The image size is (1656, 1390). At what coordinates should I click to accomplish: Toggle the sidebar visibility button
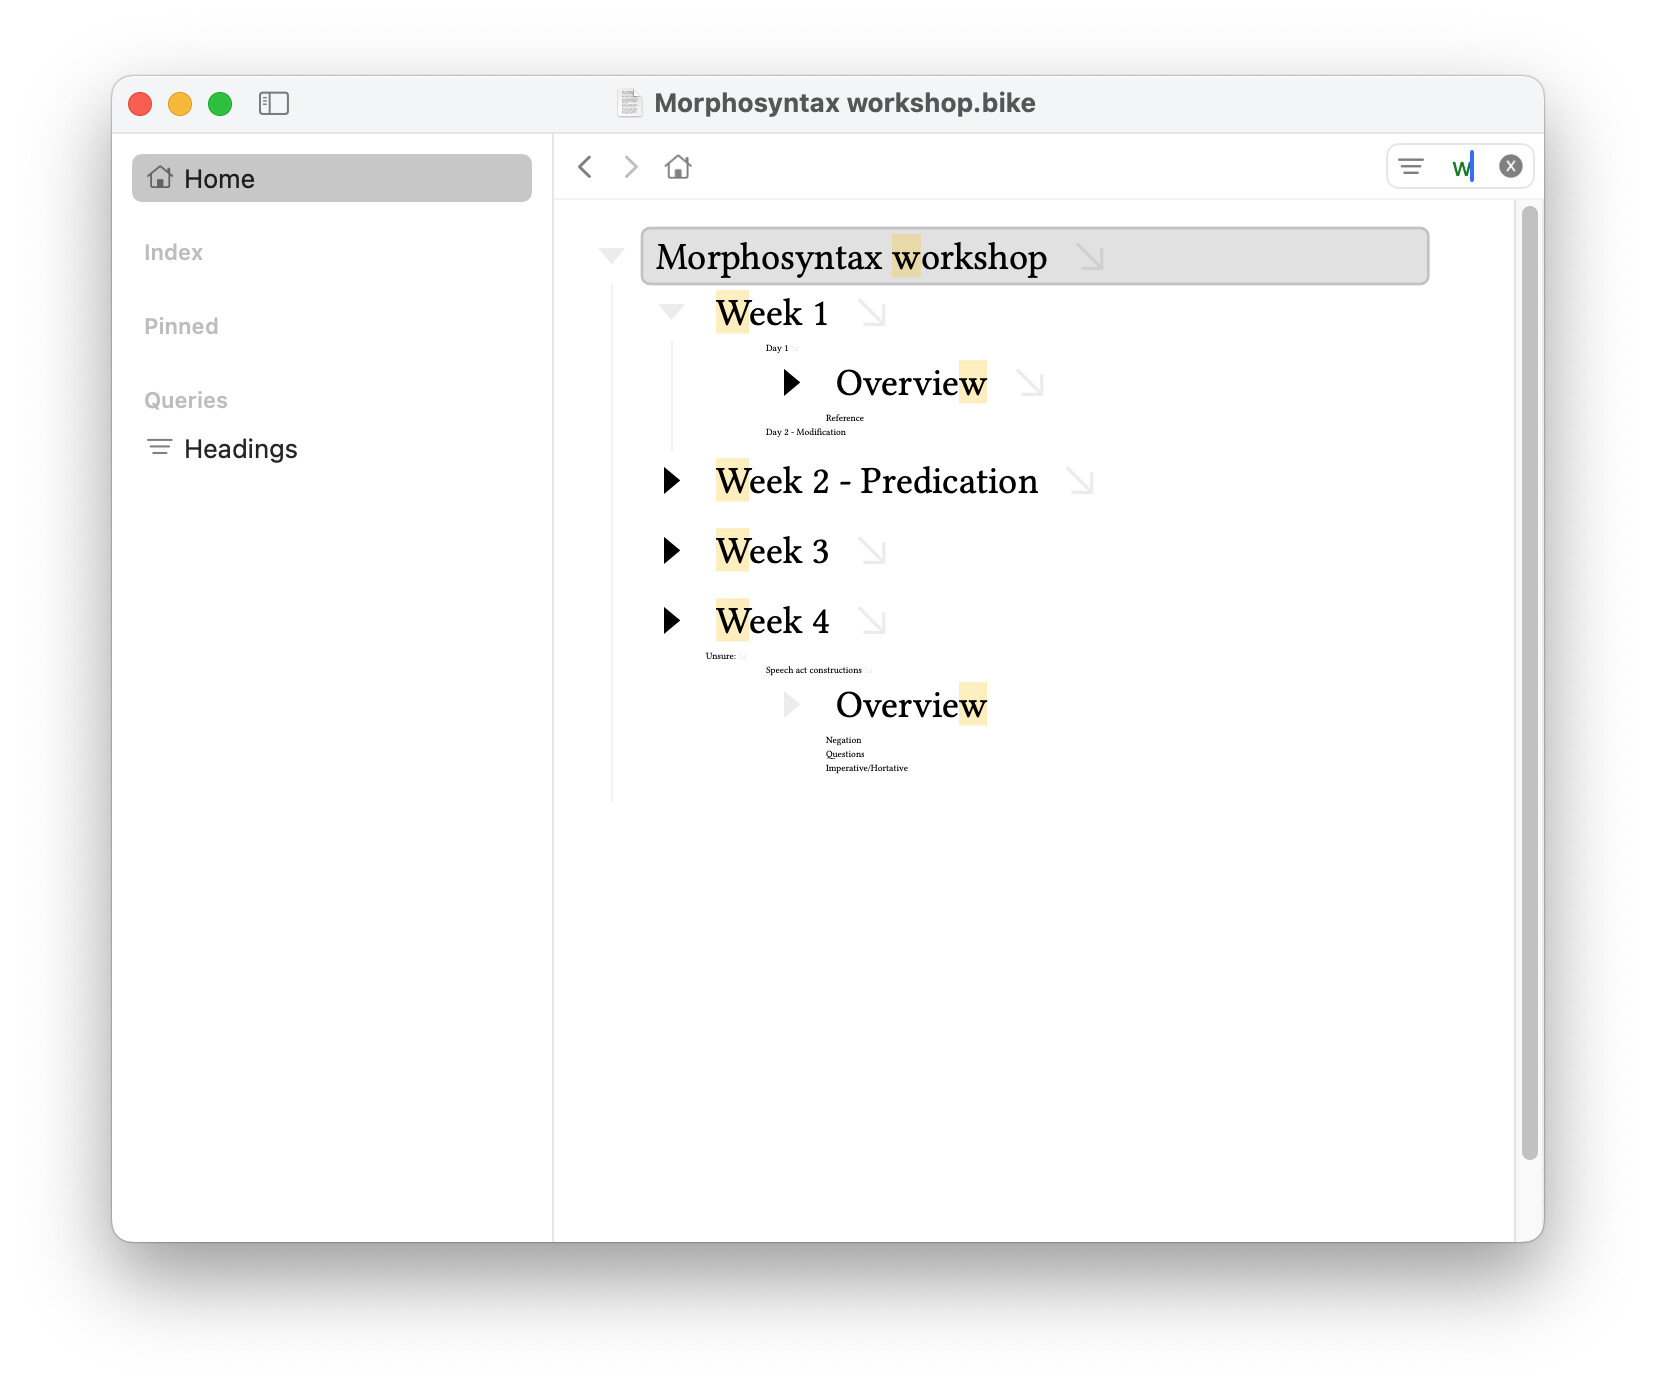273,103
